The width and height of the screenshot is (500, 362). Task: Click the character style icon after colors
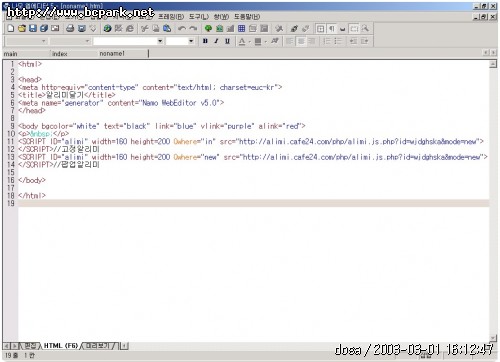point(275,41)
